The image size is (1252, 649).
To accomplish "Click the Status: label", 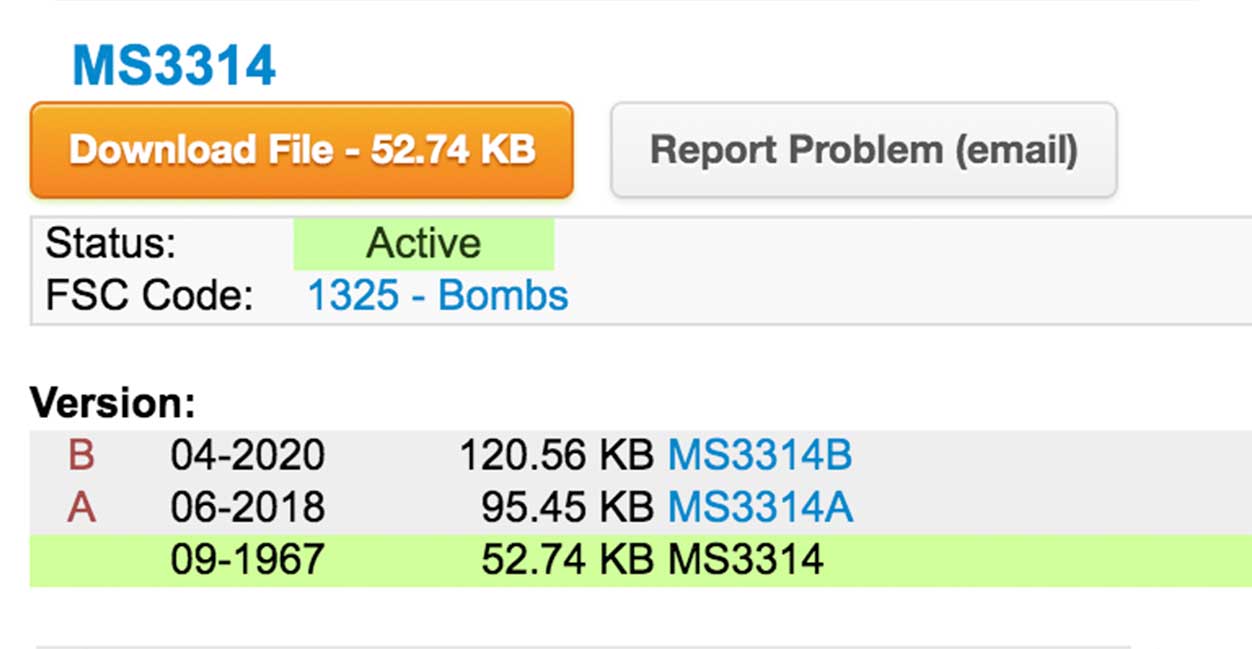I will (111, 244).
